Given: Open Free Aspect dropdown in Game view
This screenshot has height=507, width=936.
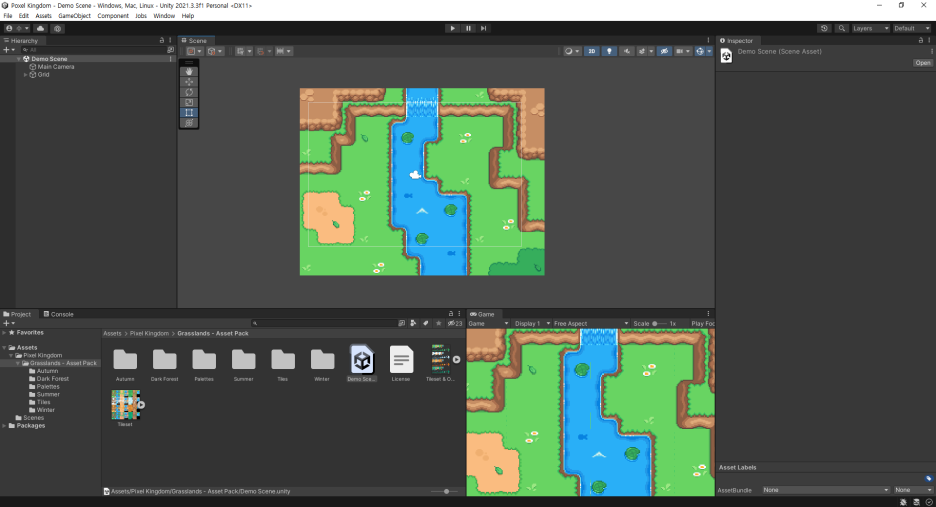Looking at the screenshot, I should pyautogui.click(x=590, y=324).
